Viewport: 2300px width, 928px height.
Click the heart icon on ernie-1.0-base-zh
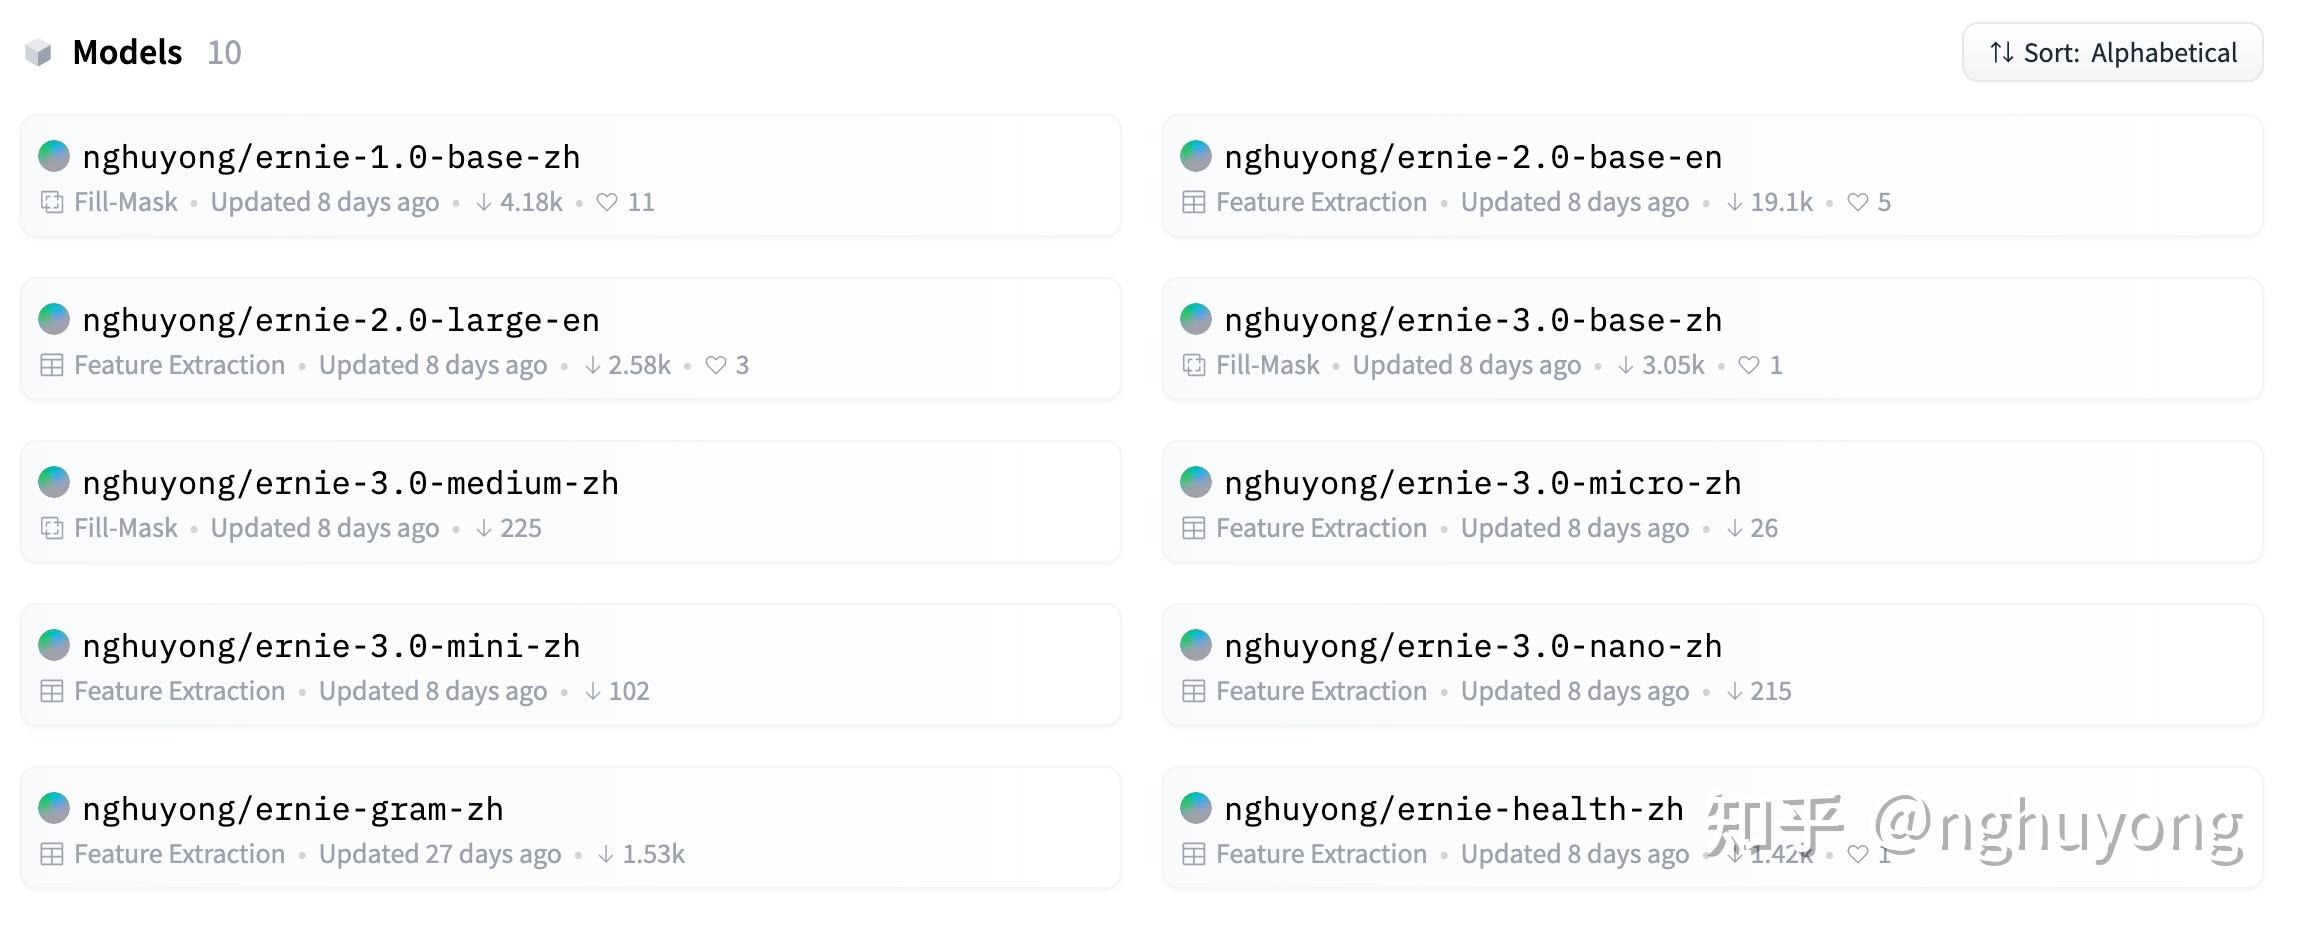pyautogui.click(x=607, y=202)
